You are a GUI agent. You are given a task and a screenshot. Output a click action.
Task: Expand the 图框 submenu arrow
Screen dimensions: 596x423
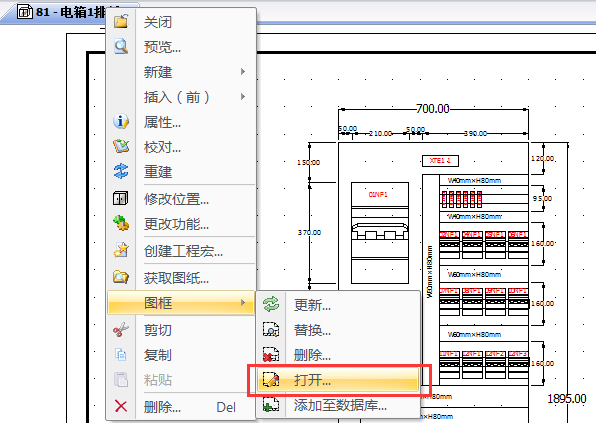coord(243,303)
